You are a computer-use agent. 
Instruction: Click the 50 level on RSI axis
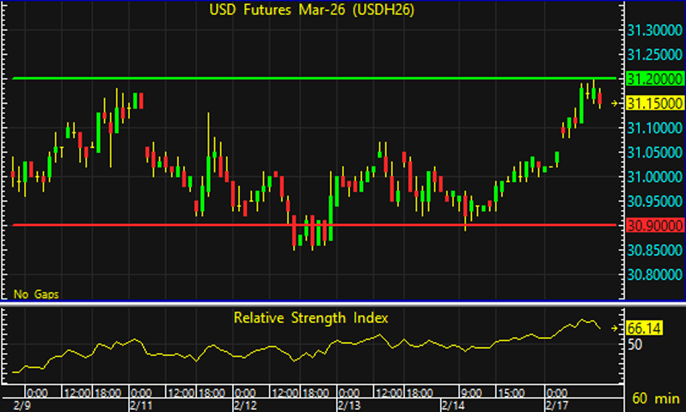pos(634,345)
